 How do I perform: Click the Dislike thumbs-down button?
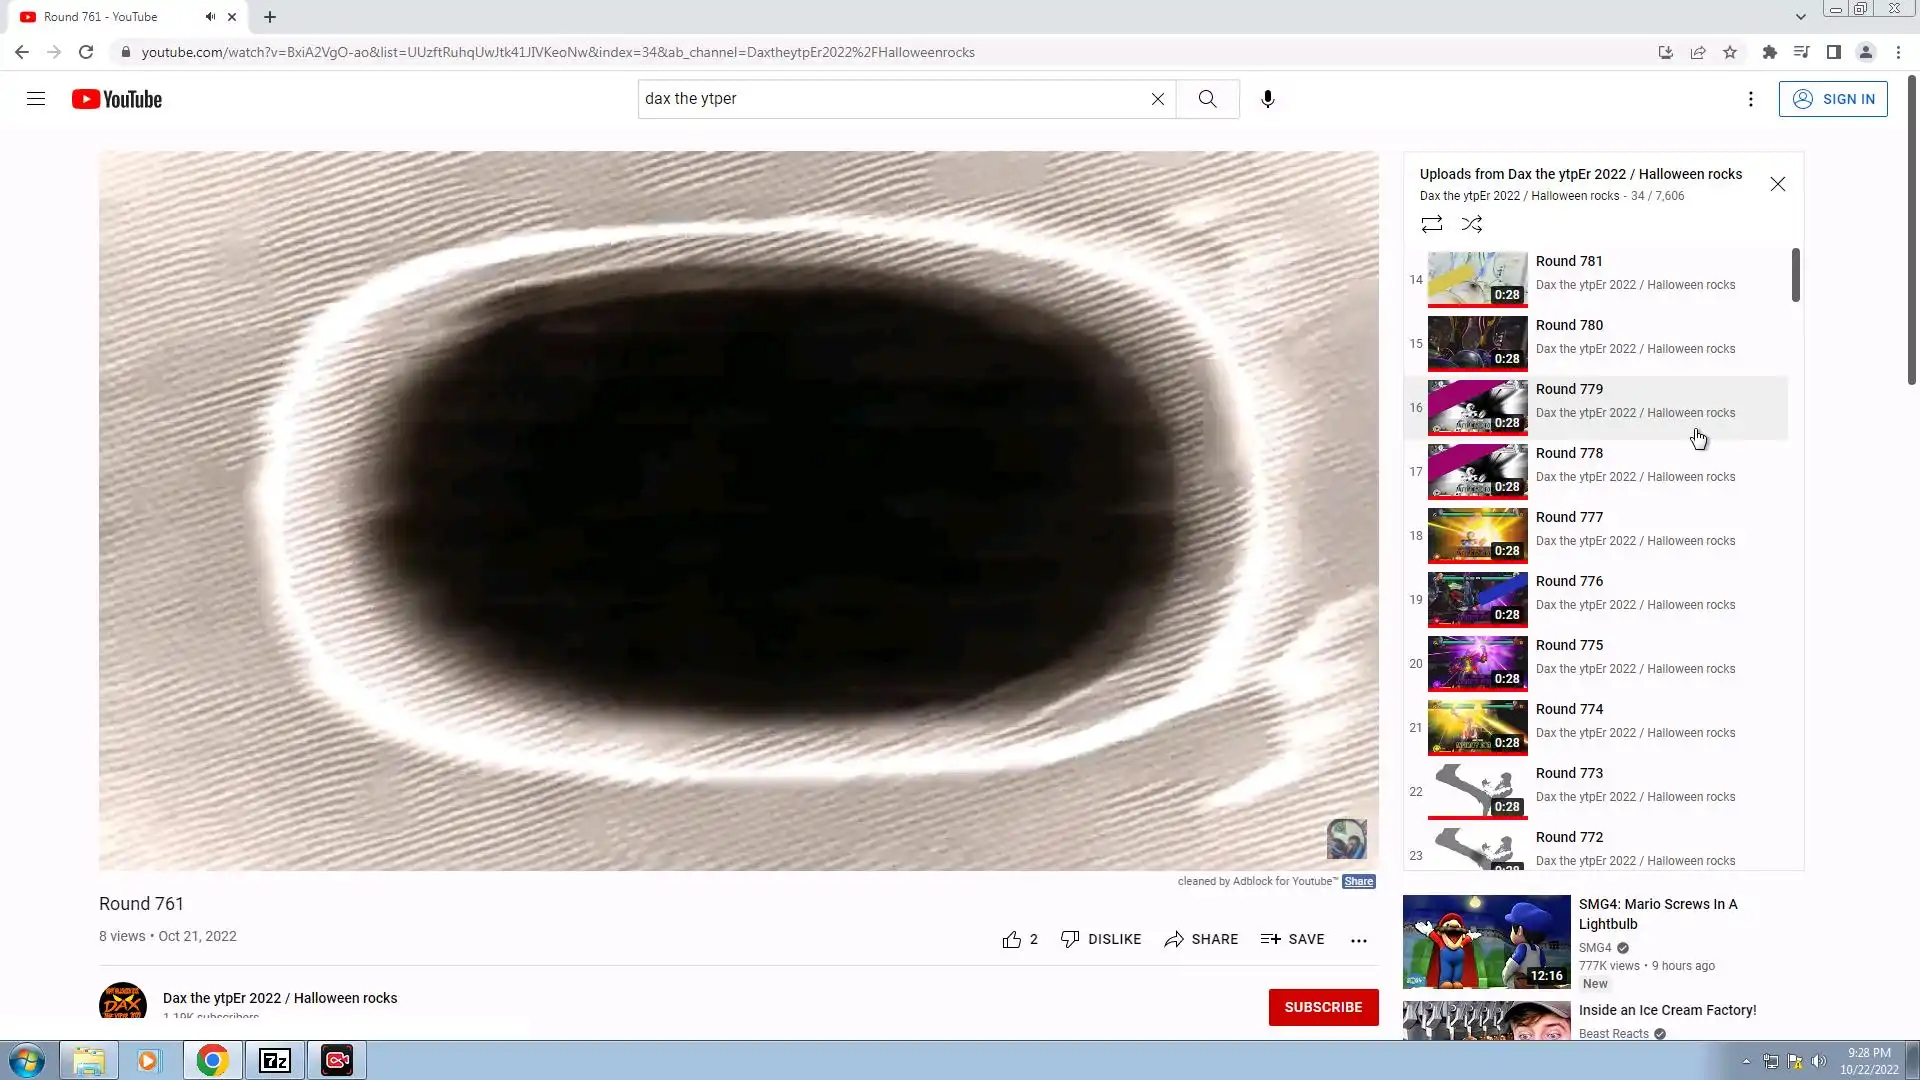[1100, 939]
